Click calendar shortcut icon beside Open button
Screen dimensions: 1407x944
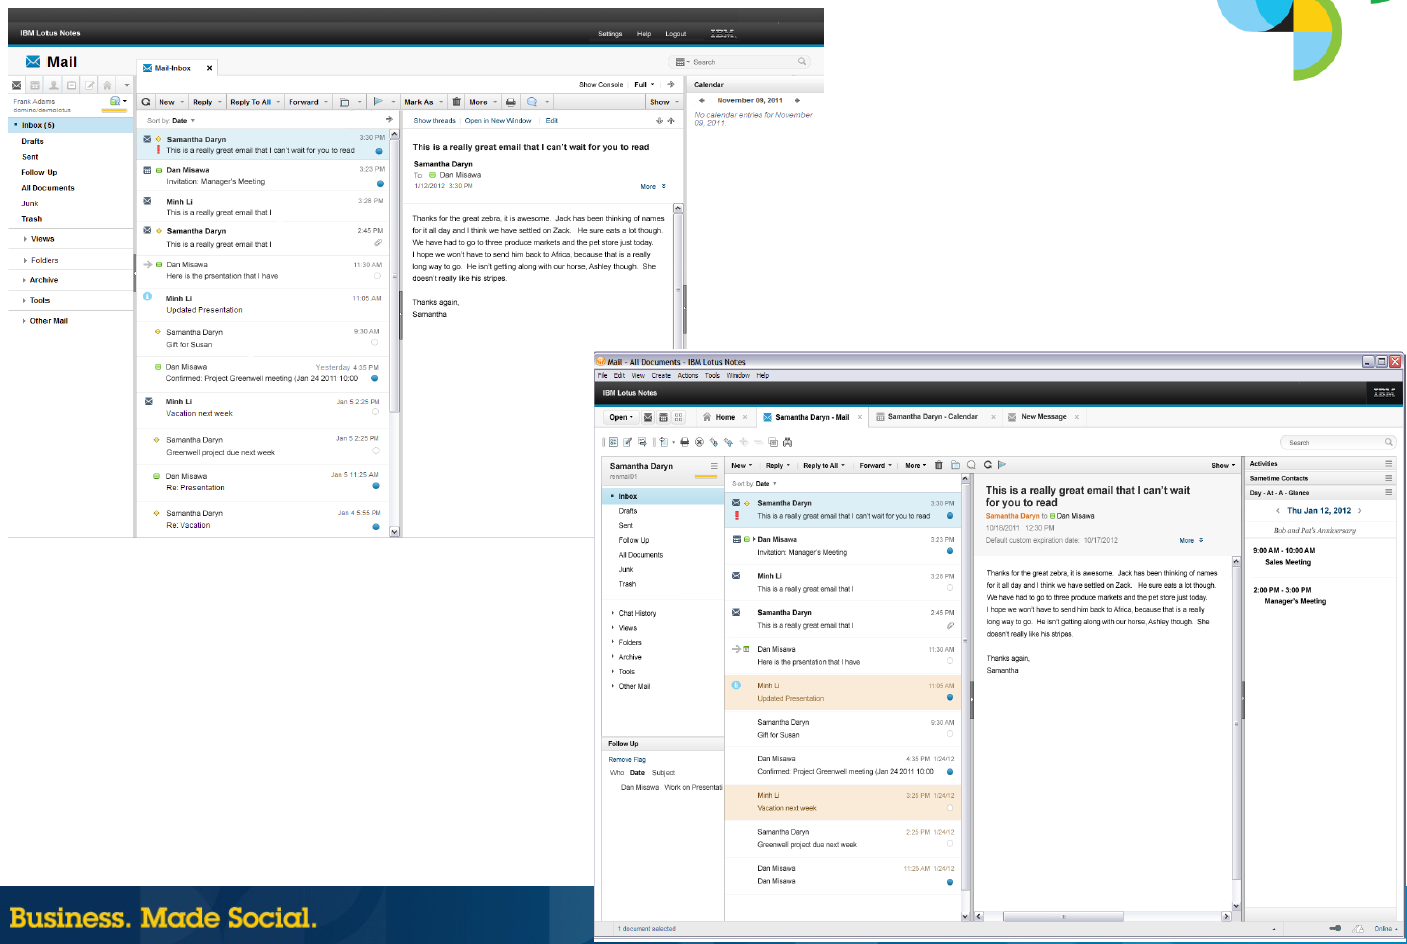tap(663, 417)
